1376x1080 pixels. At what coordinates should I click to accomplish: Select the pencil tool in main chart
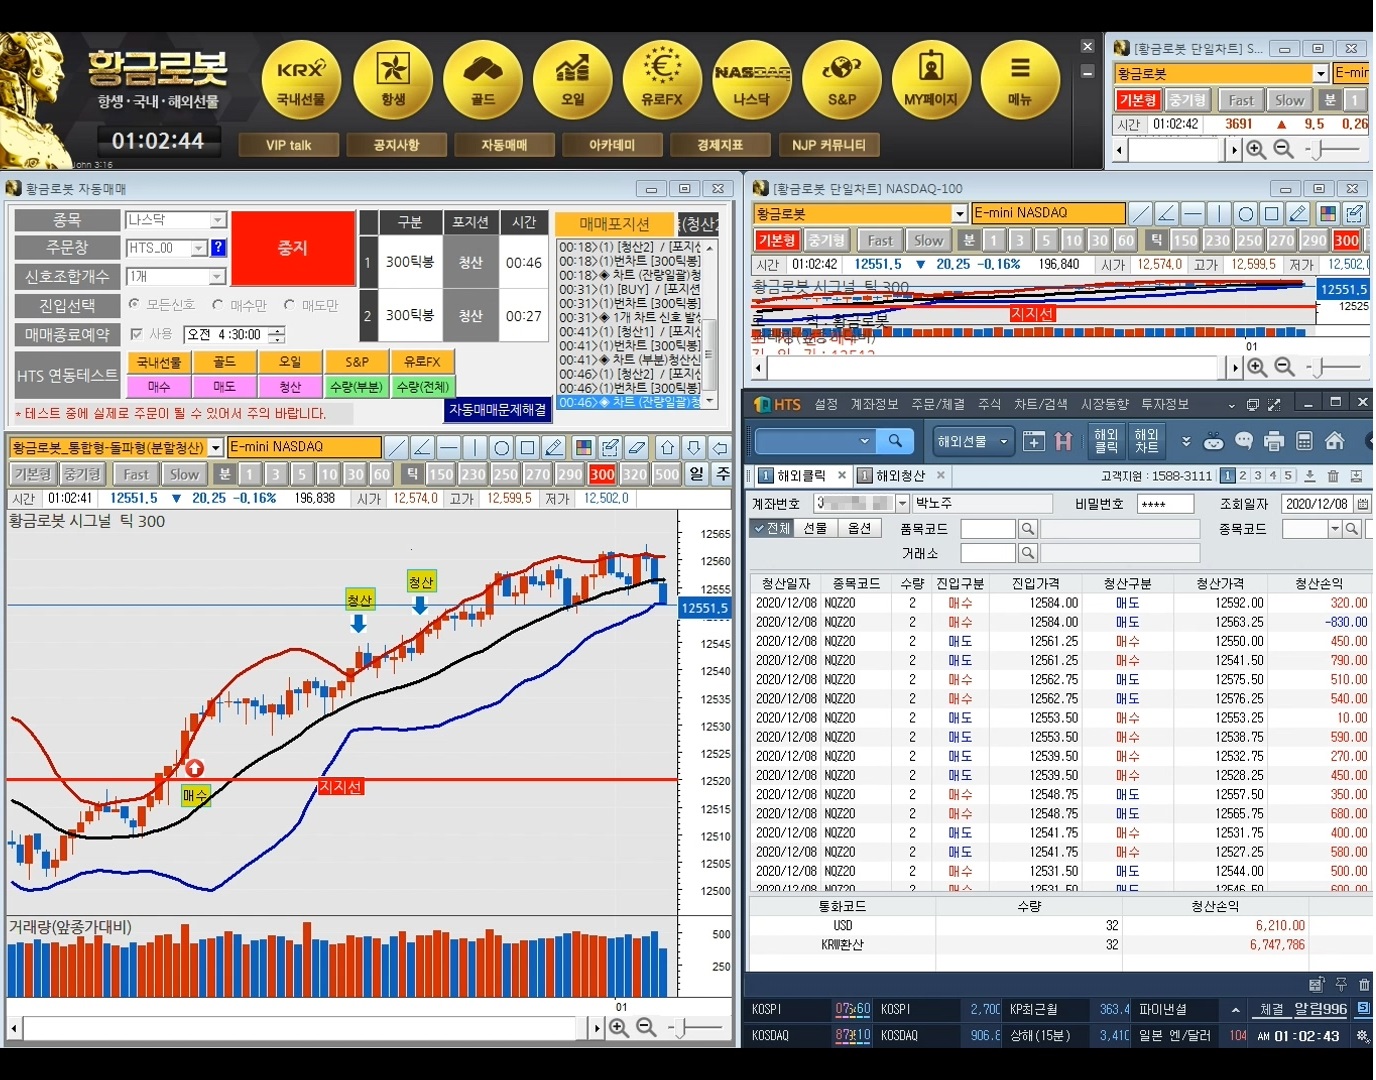coord(554,447)
